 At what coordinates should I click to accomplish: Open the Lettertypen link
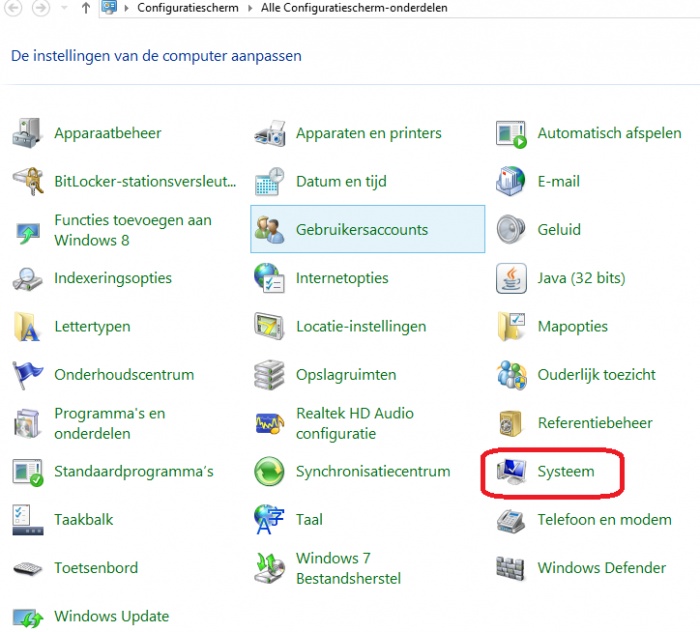(92, 326)
